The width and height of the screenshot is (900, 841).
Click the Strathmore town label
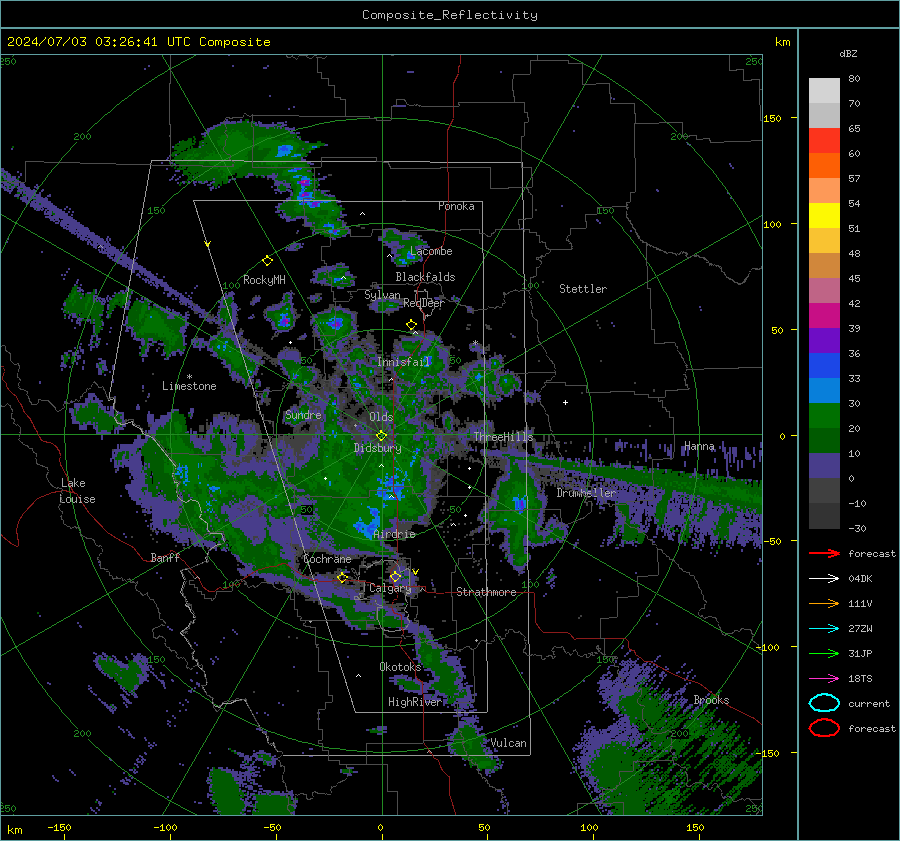(486, 592)
